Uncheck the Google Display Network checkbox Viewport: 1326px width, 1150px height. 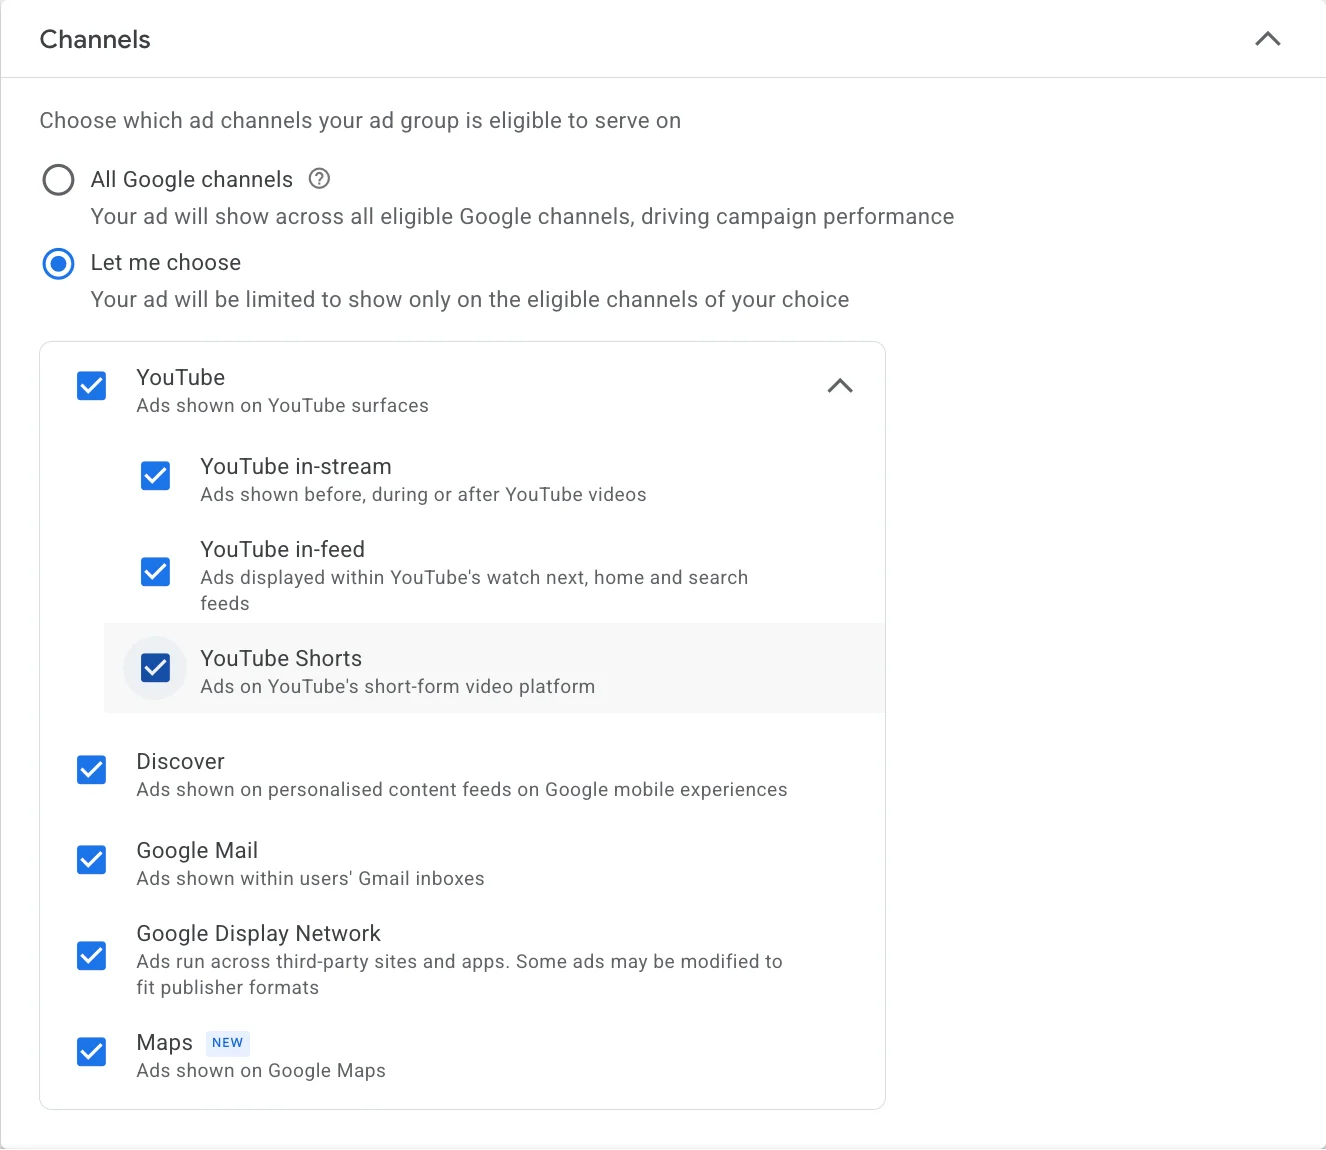coord(92,956)
